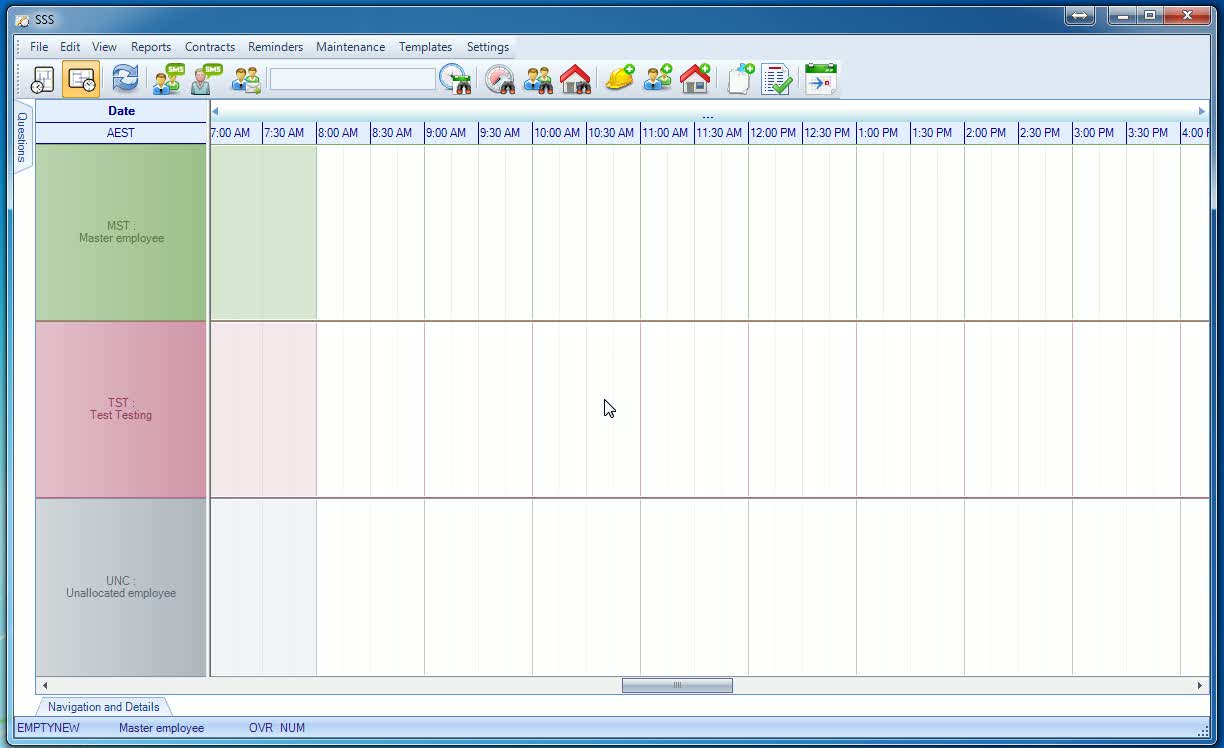Open the View menu
The image size is (1224, 748).
(x=104, y=47)
